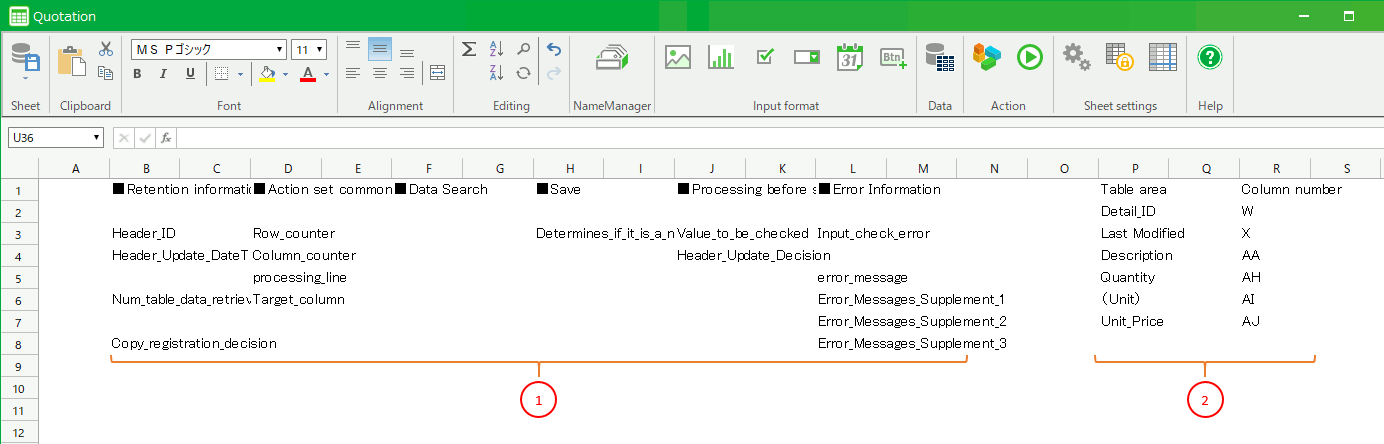Add a button control (Btn+)

click(893, 58)
